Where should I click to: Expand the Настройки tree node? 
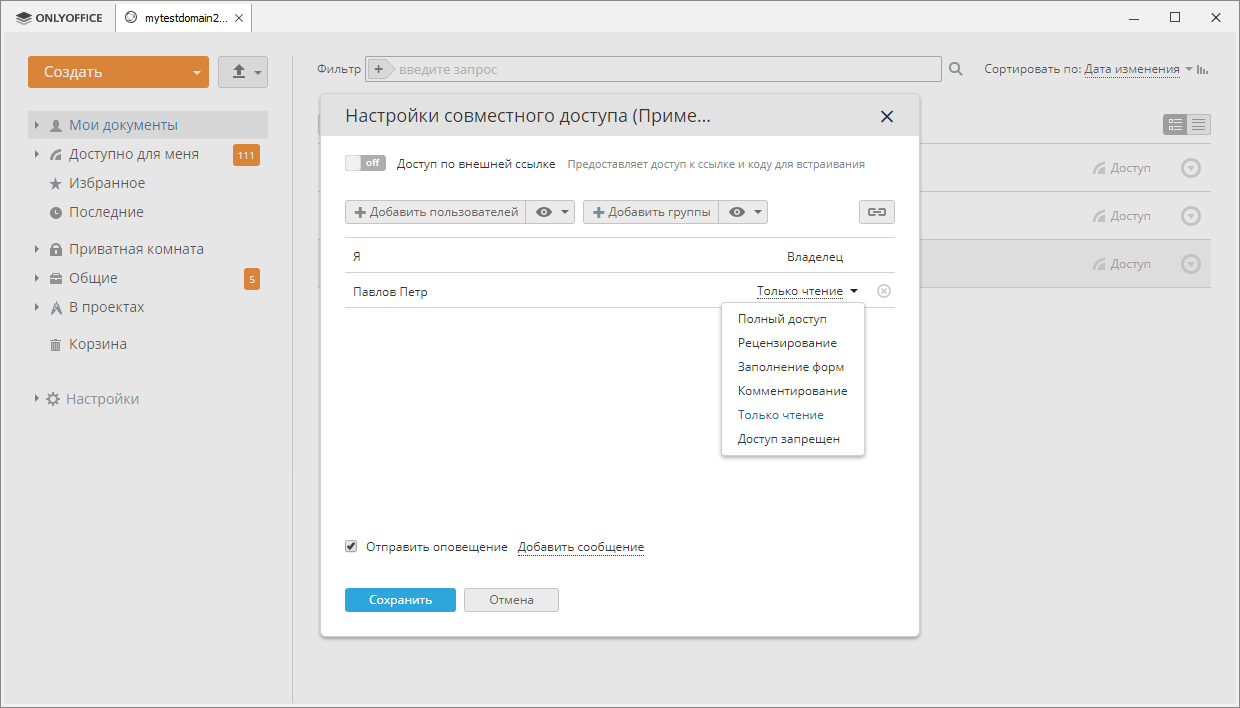[x=37, y=398]
